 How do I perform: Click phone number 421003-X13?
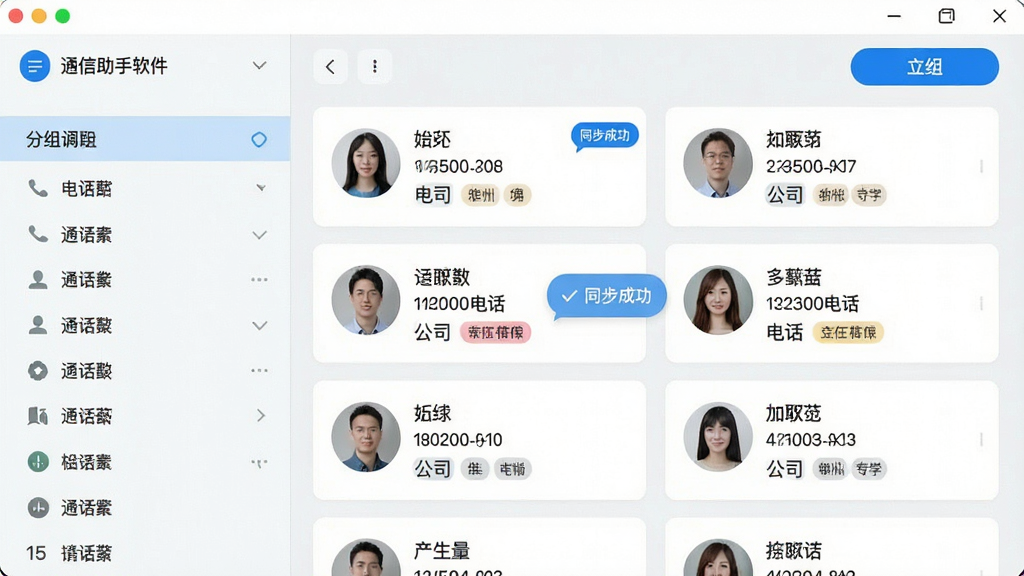810,440
